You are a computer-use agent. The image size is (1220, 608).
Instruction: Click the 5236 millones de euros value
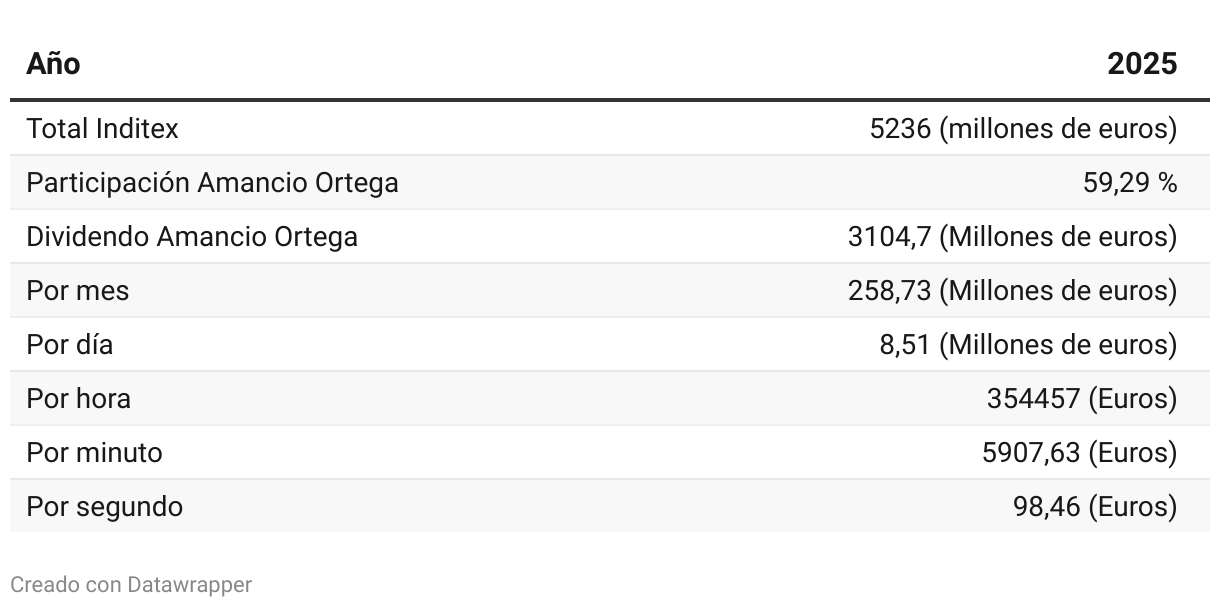[1024, 129]
